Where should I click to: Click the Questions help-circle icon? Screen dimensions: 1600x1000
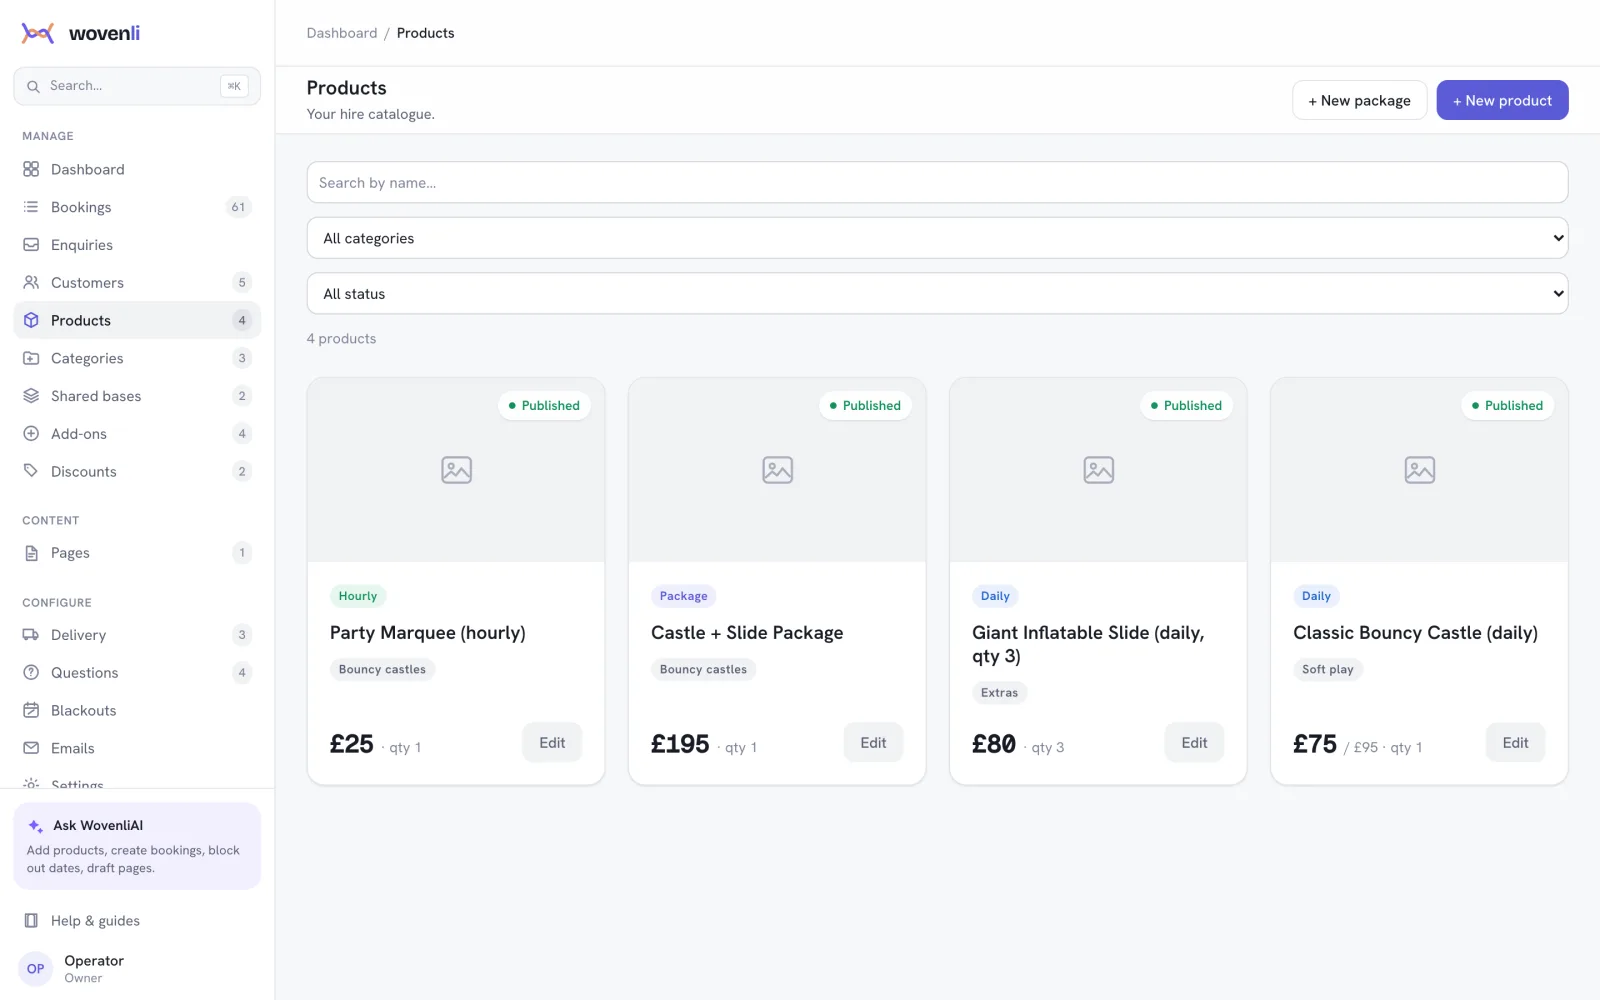click(31, 673)
